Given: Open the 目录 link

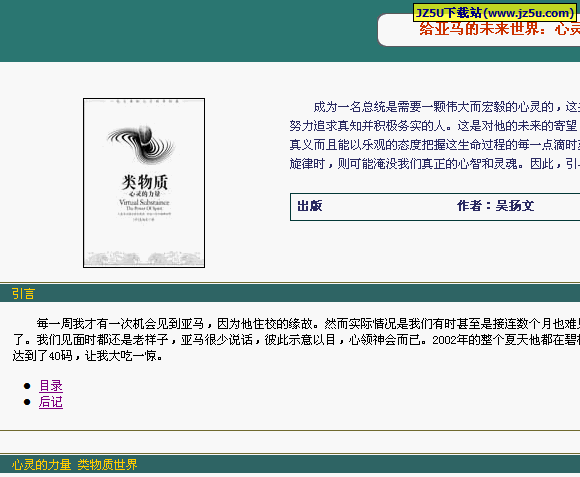Looking at the screenshot, I should [51, 386].
